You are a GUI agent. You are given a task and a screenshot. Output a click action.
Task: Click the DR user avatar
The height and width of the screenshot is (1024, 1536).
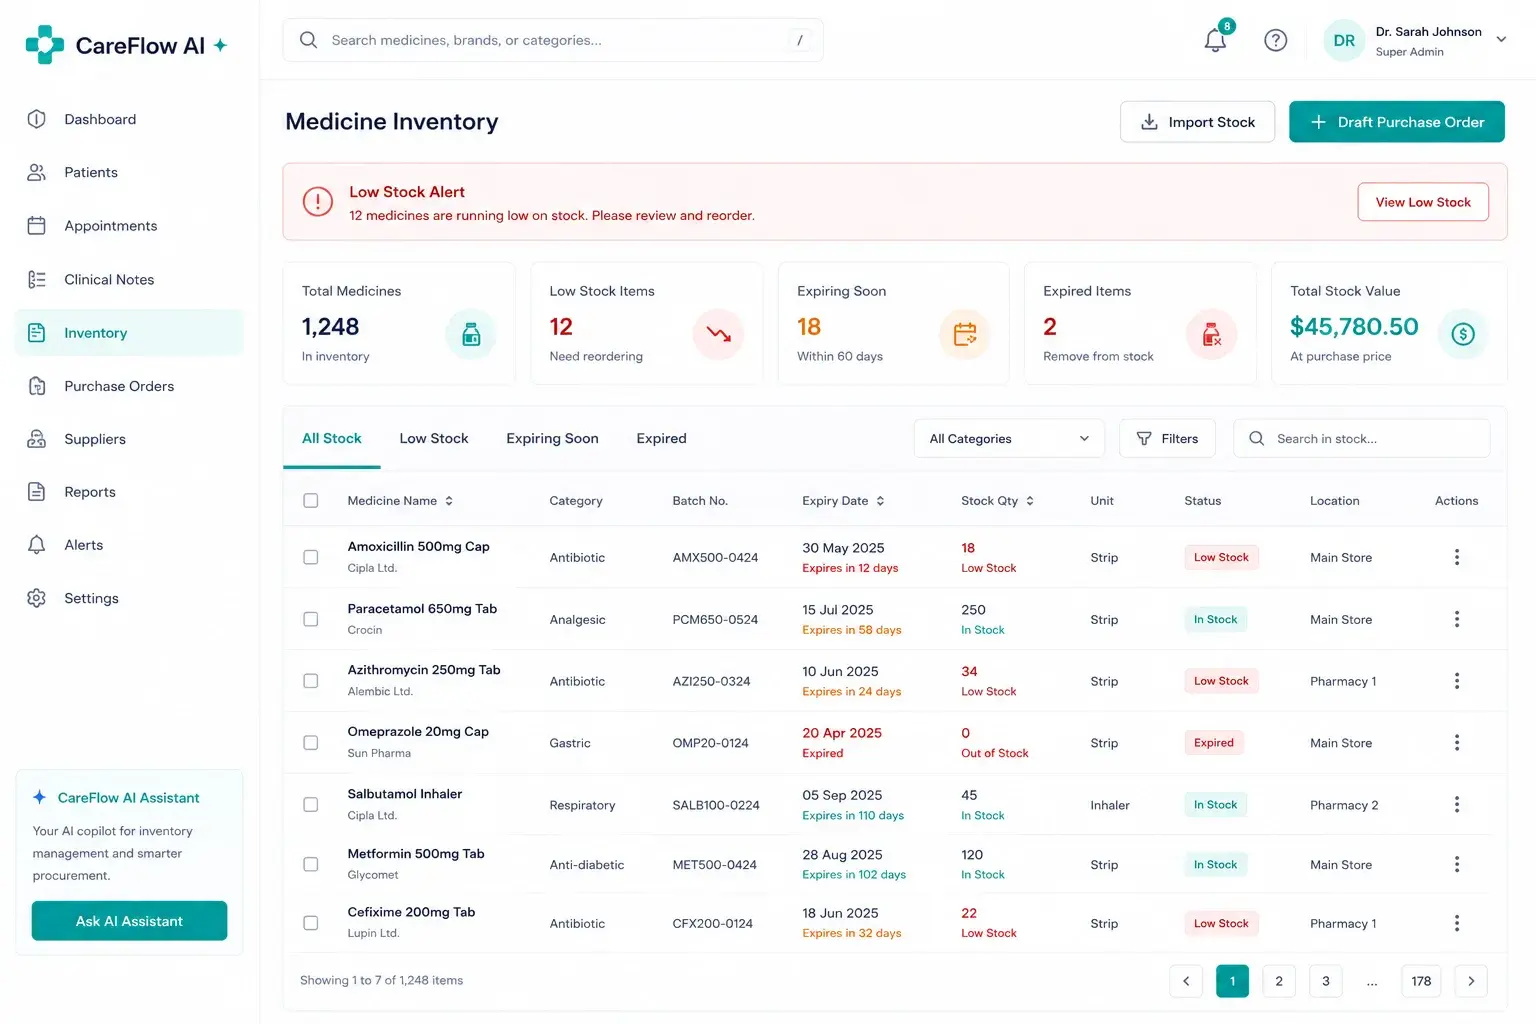coord(1344,41)
